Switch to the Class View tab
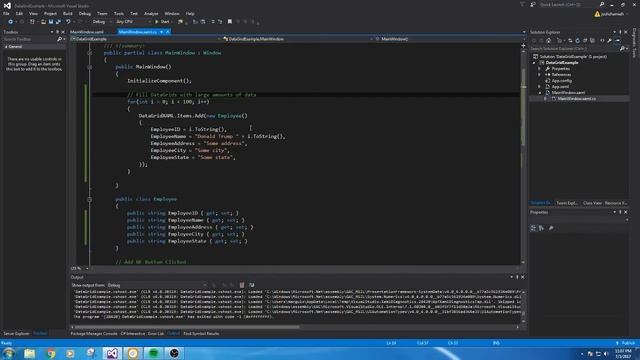The width and height of the screenshot is (640, 360). tap(592, 203)
